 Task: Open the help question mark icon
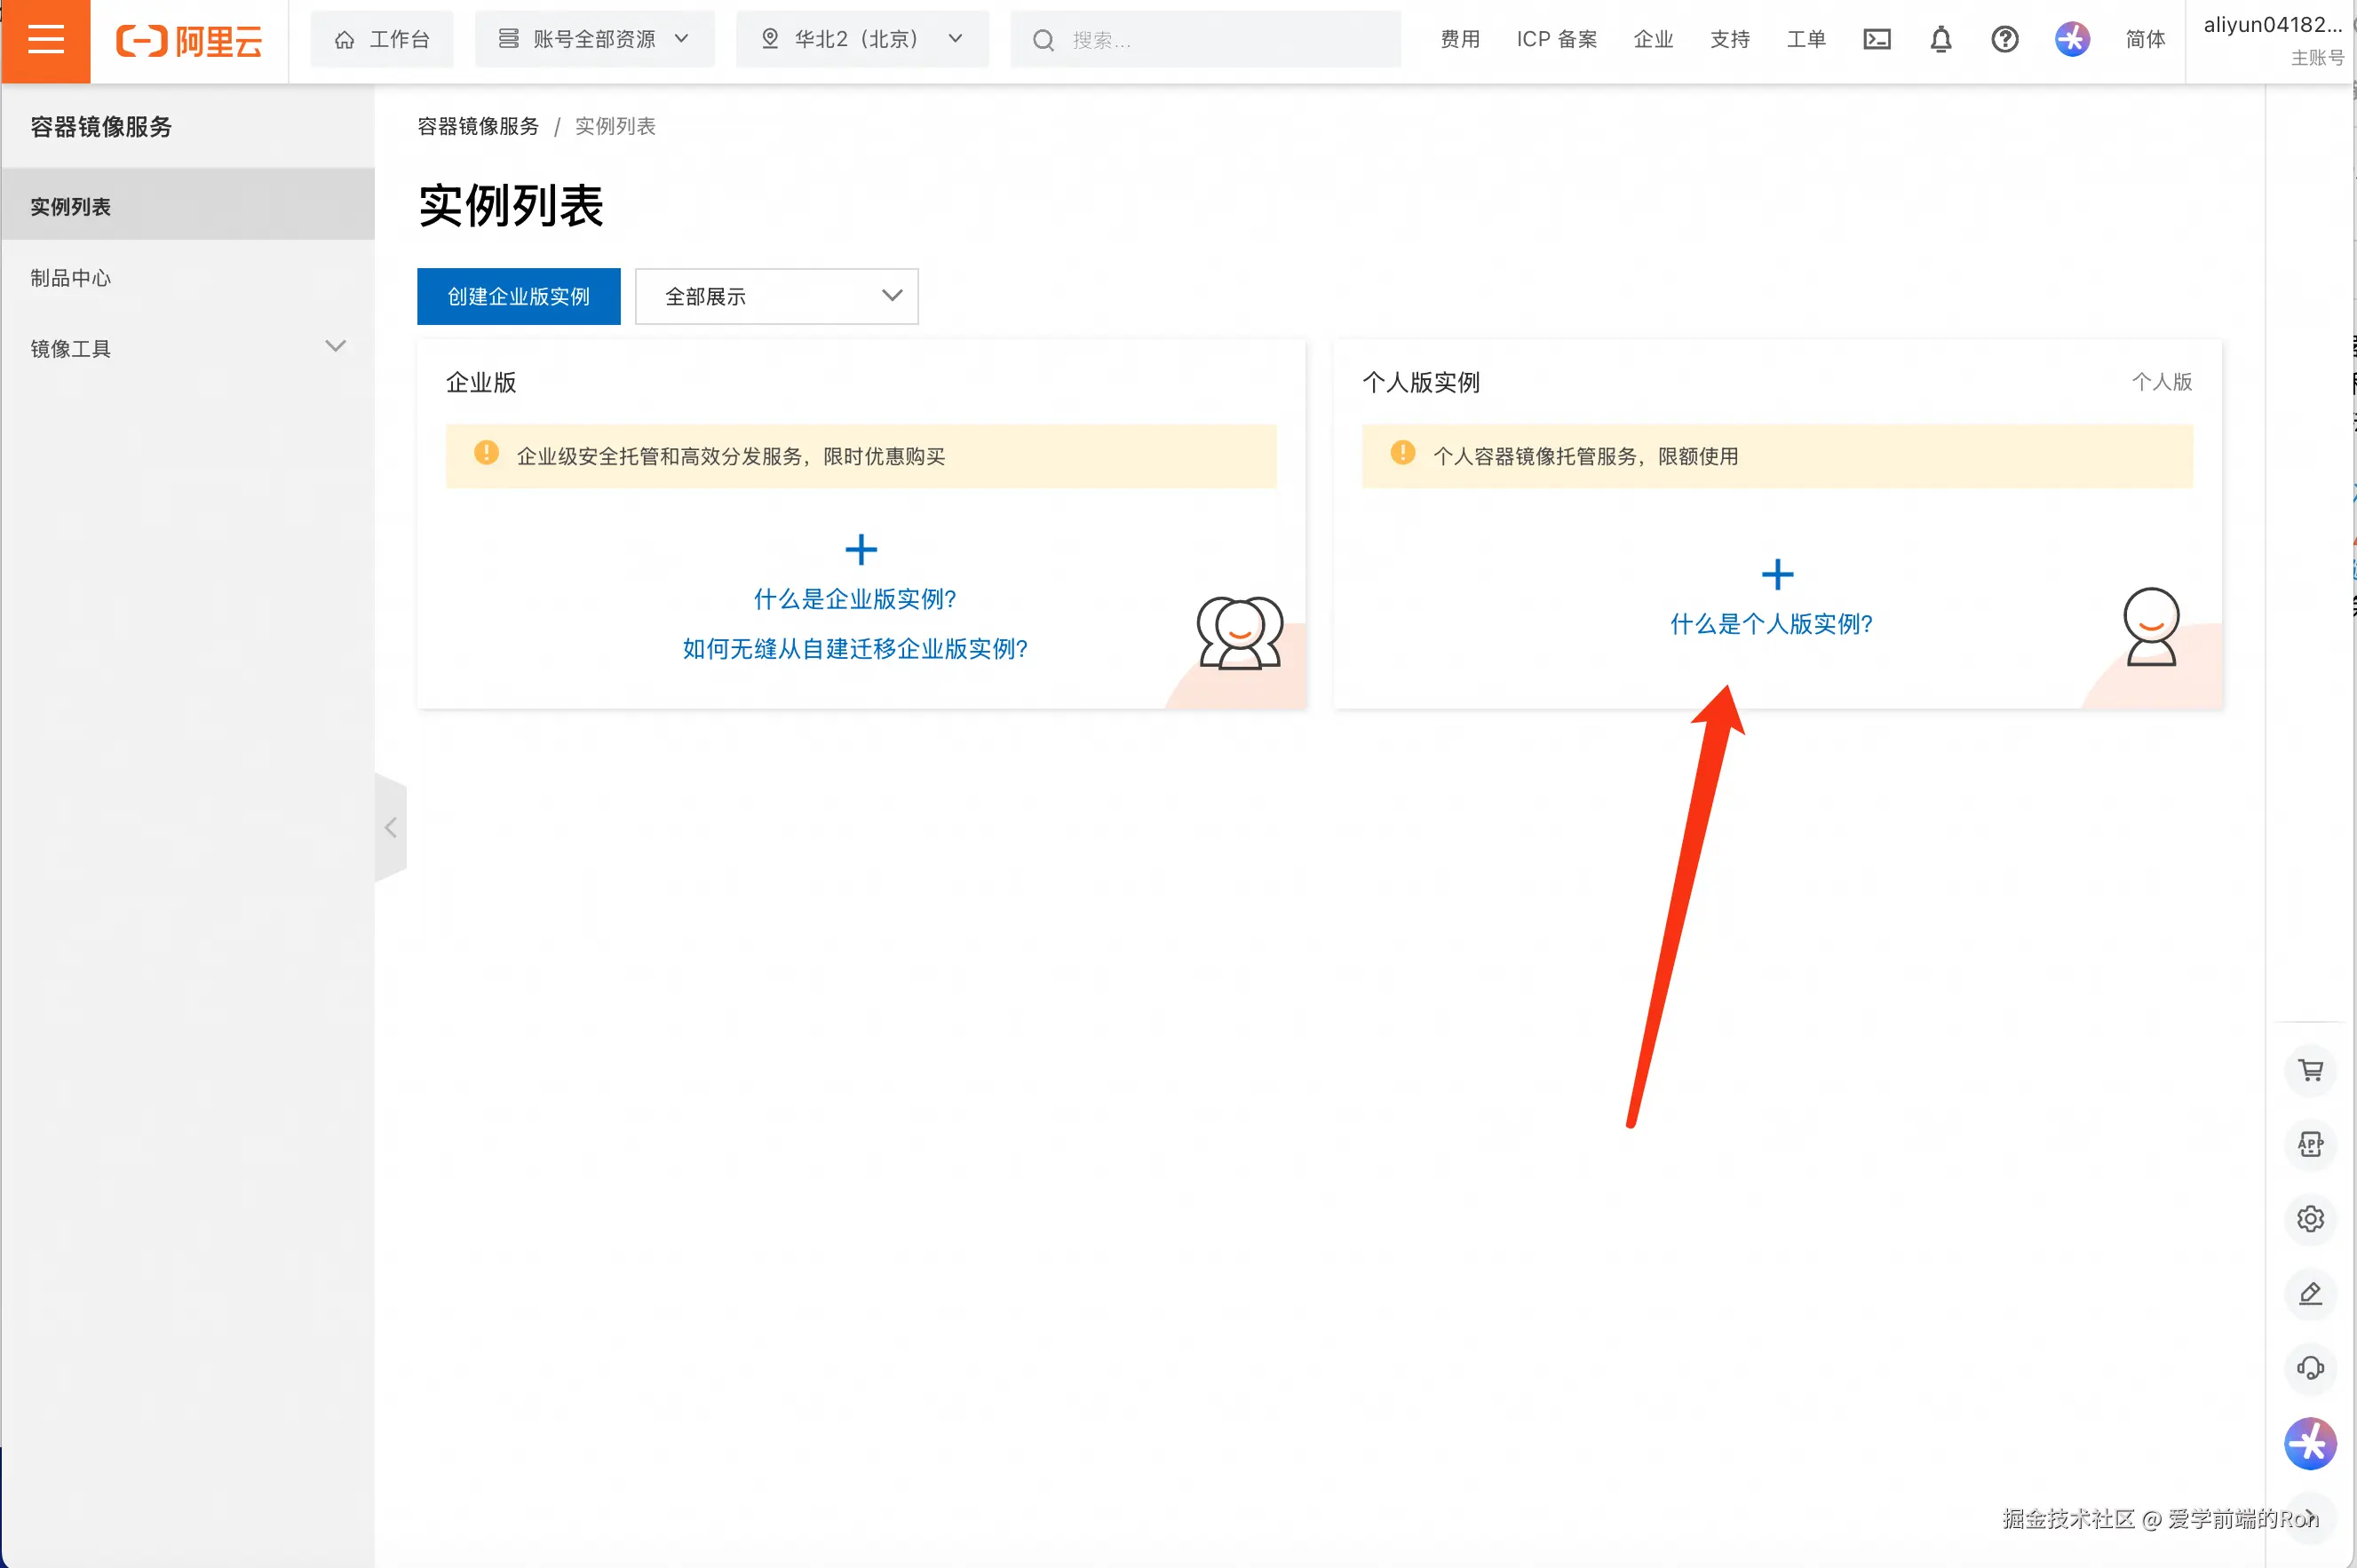pyautogui.click(x=2004, y=40)
